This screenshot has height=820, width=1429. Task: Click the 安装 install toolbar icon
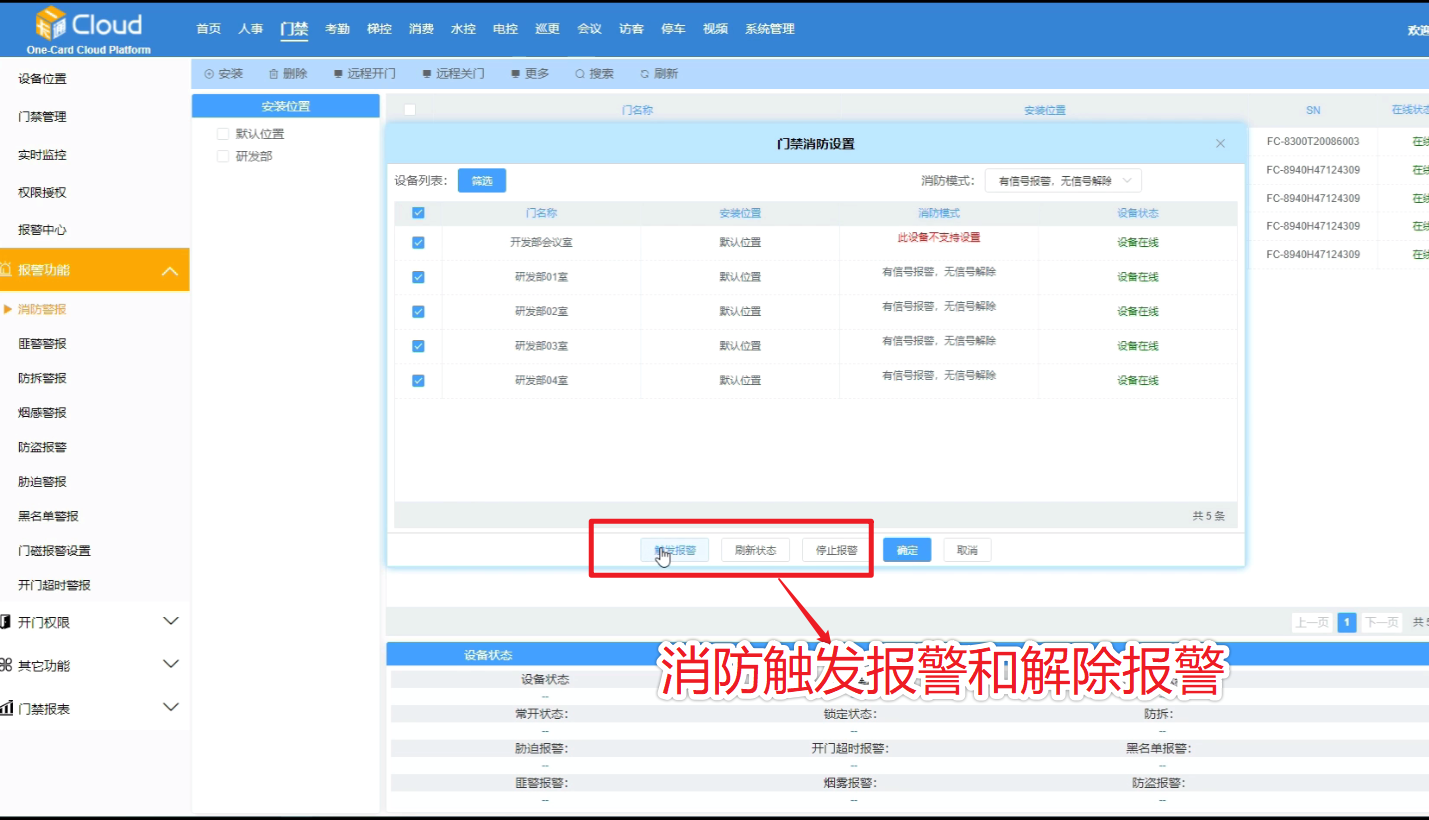coord(209,74)
